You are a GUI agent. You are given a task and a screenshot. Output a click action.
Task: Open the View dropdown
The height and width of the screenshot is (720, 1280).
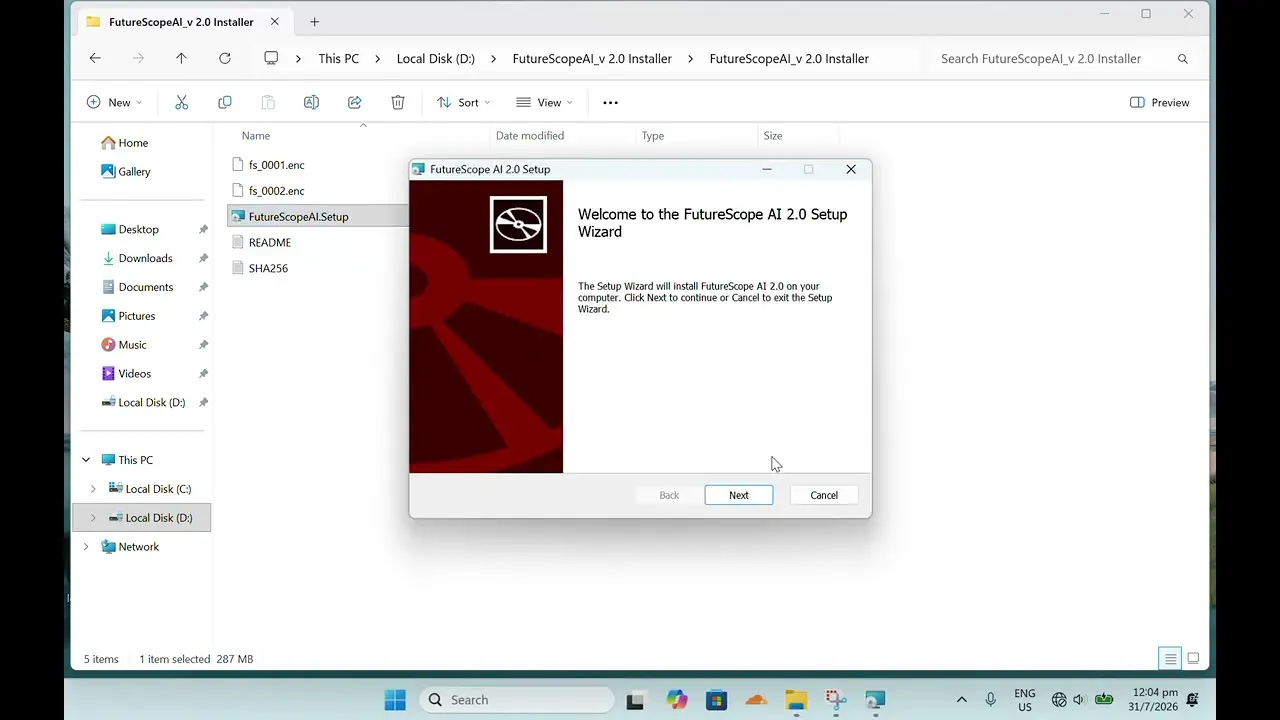click(x=544, y=102)
